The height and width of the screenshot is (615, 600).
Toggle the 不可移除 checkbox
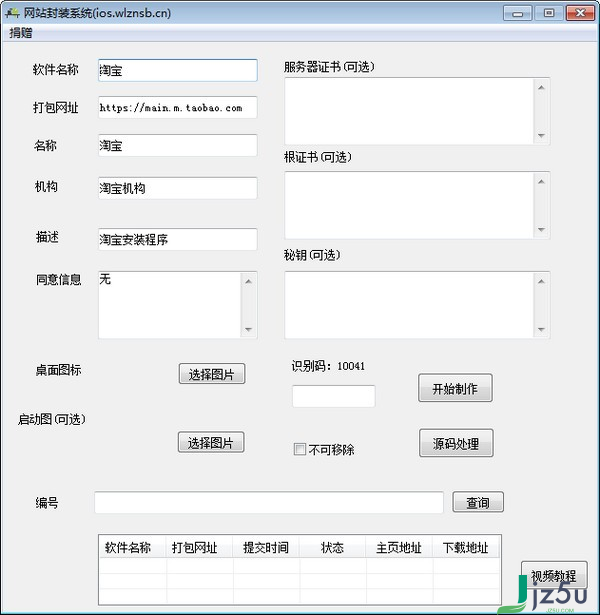click(x=300, y=449)
